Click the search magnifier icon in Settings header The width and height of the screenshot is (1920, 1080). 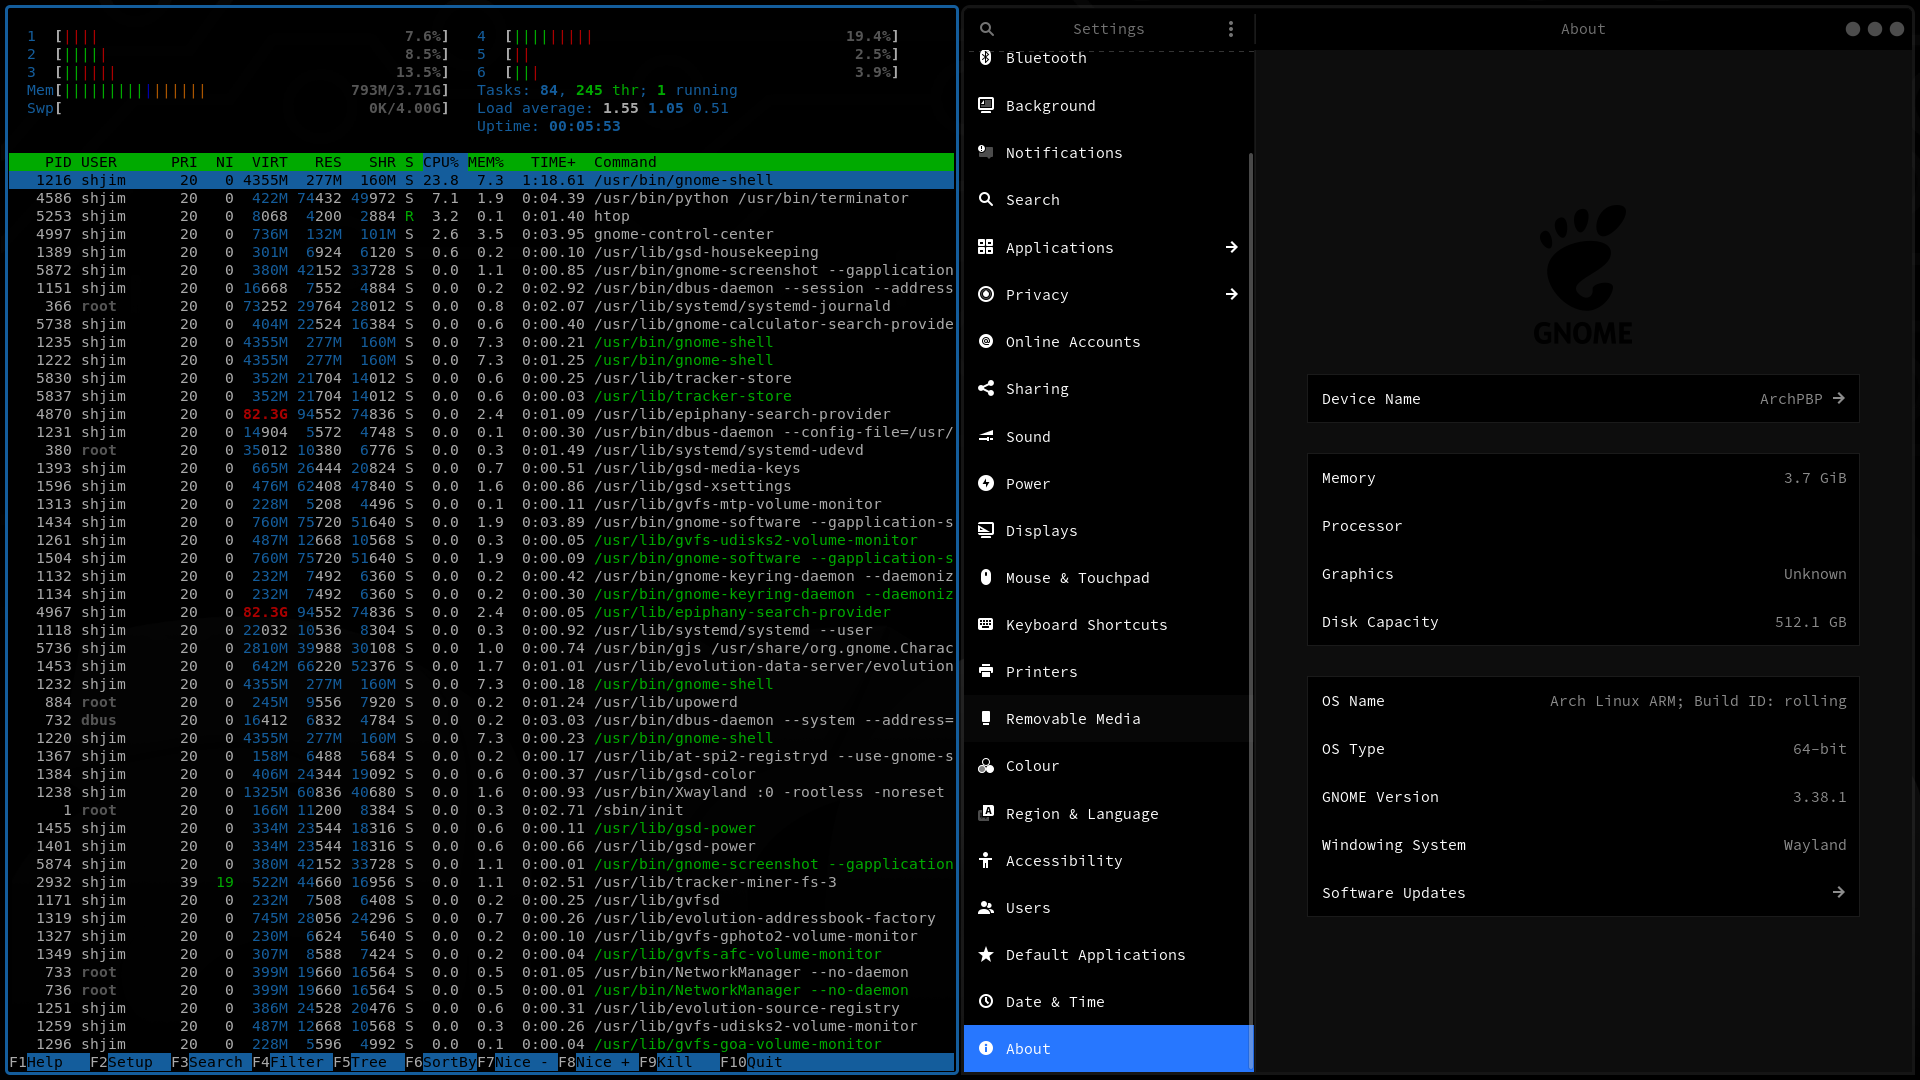point(987,29)
